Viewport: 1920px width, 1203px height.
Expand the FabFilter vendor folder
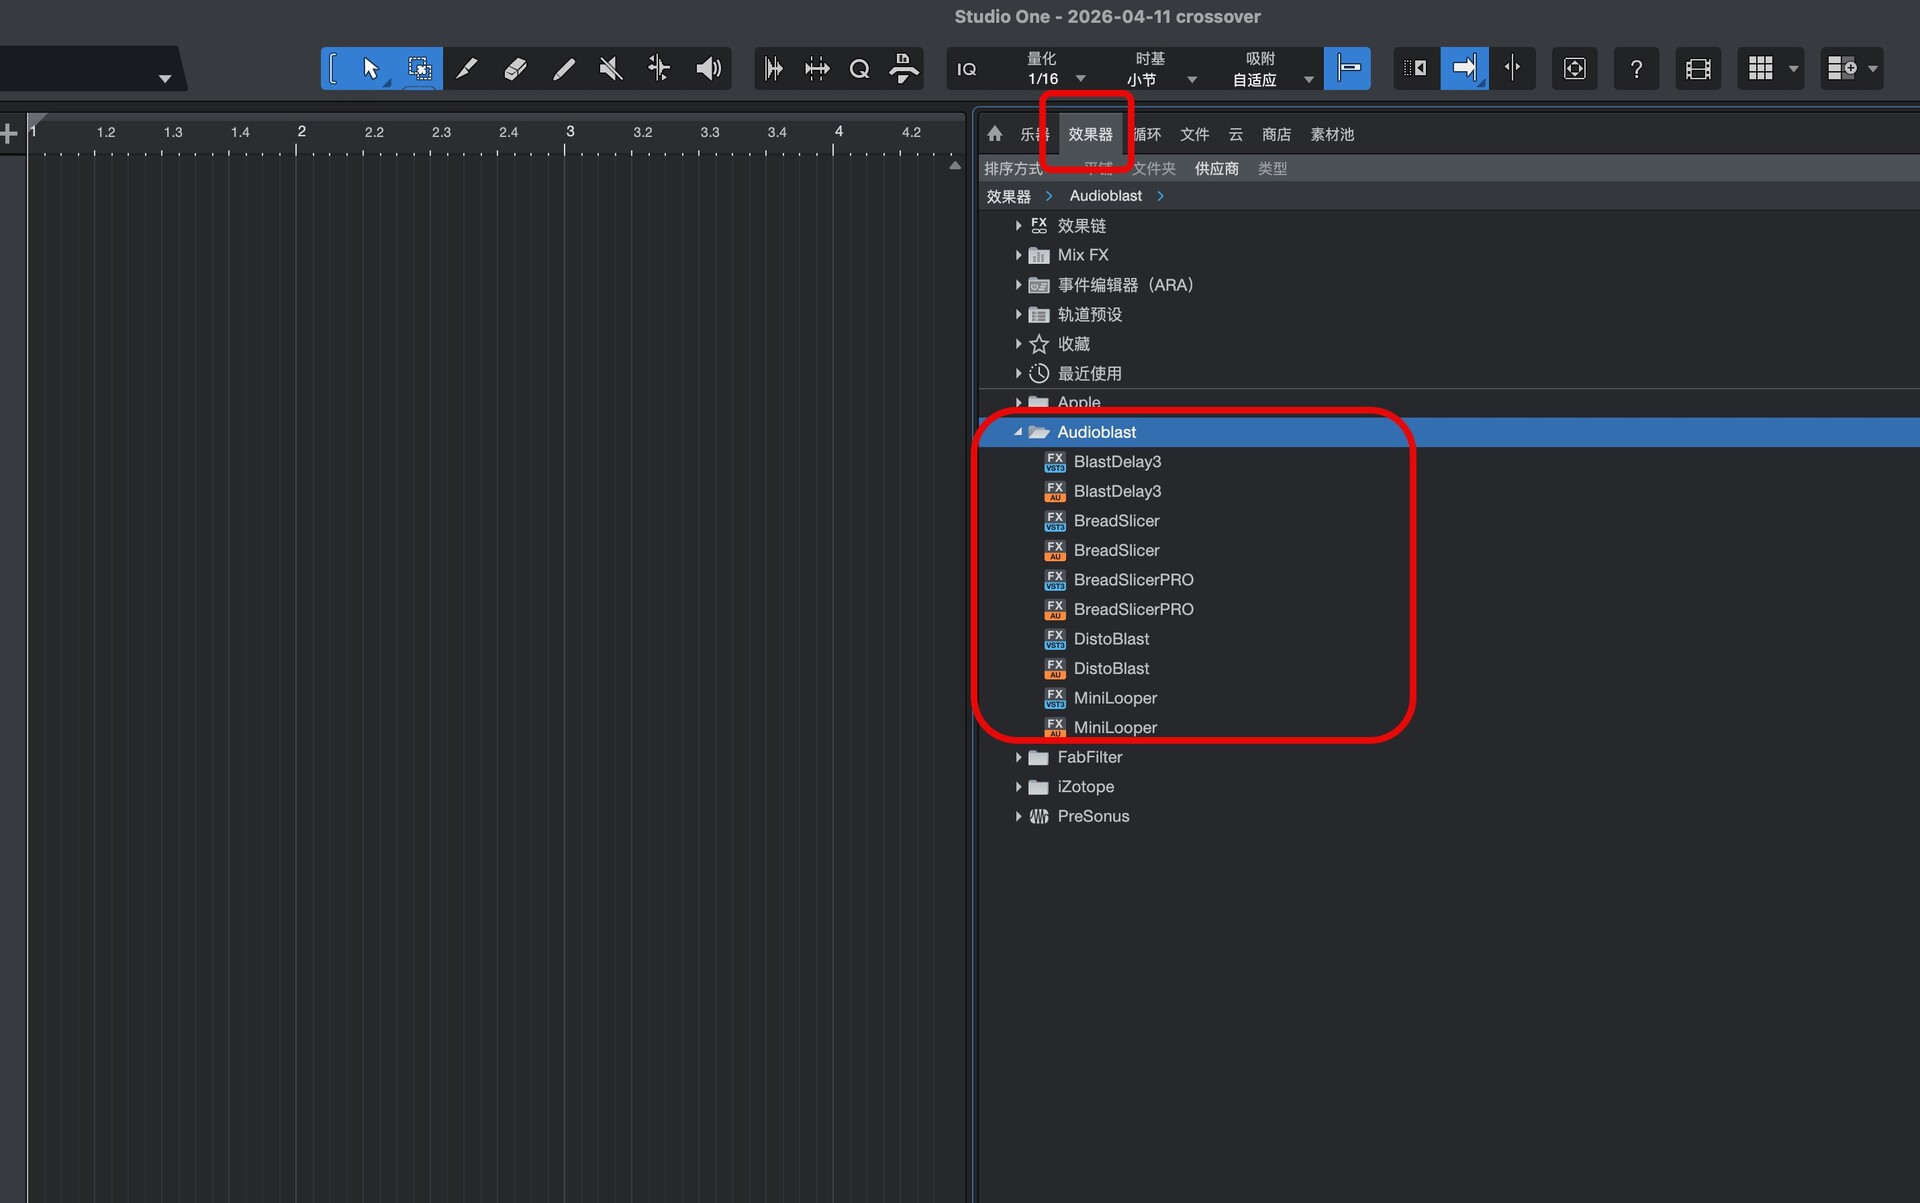1018,757
